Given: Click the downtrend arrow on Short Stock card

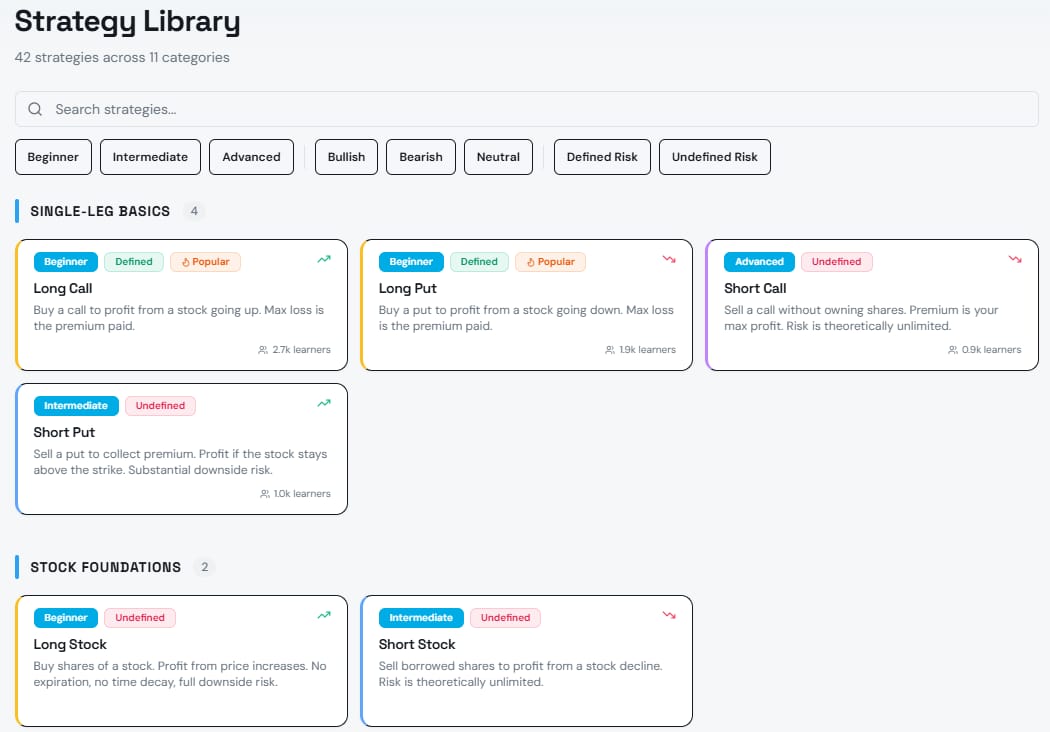Looking at the screenshot, I should point(669,615).
